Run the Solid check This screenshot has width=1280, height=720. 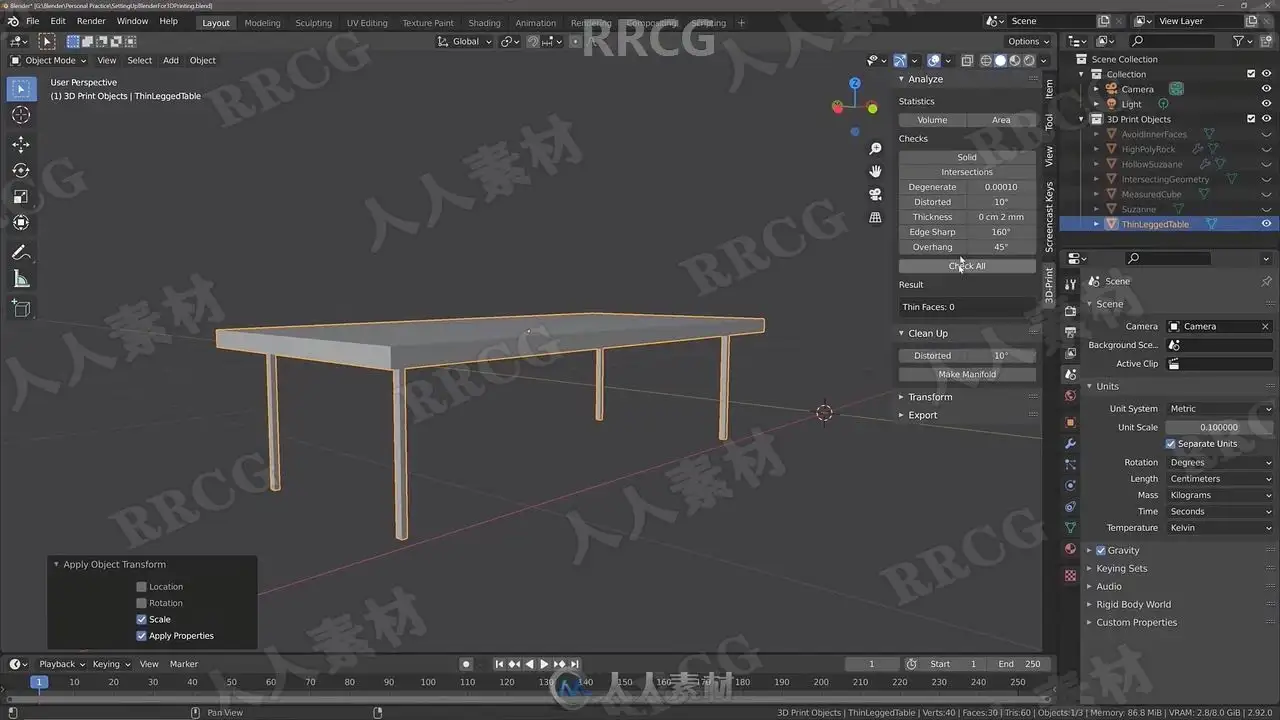967,157
